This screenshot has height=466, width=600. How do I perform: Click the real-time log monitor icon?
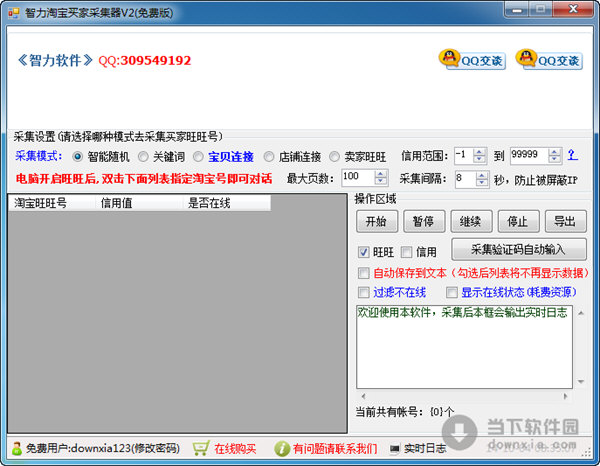coord(395,448)
